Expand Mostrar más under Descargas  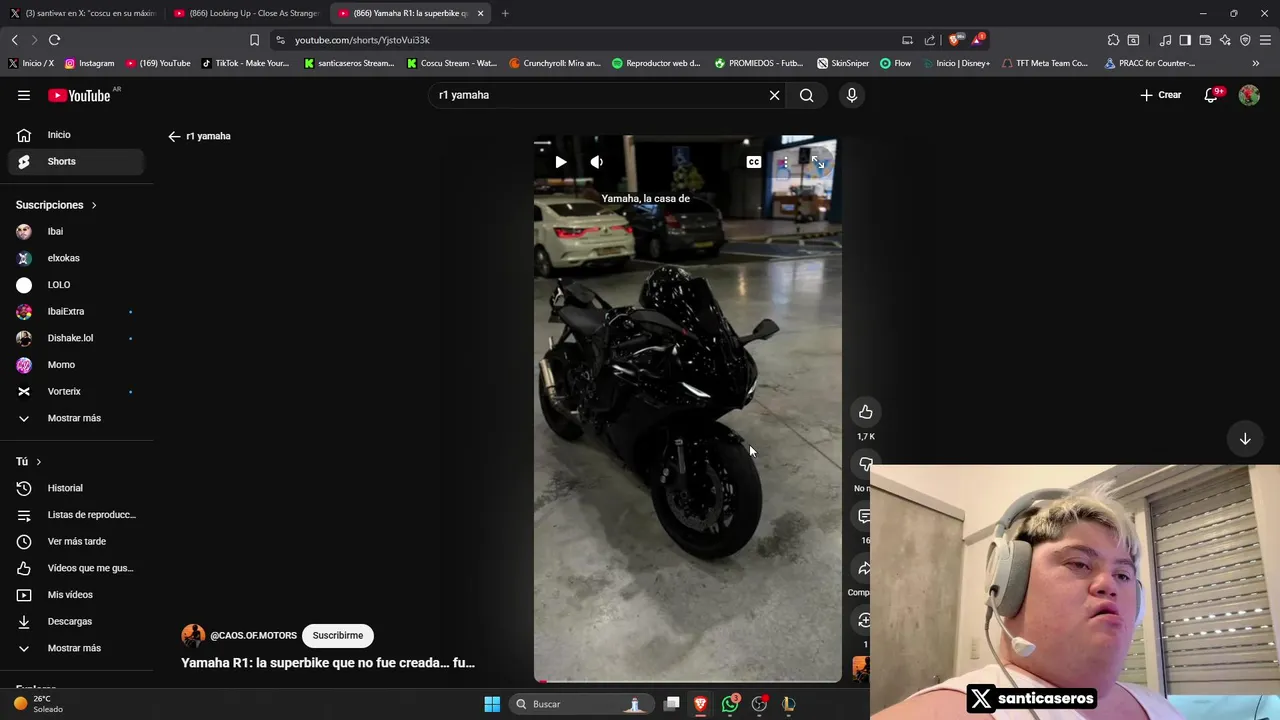coord(76,648)
